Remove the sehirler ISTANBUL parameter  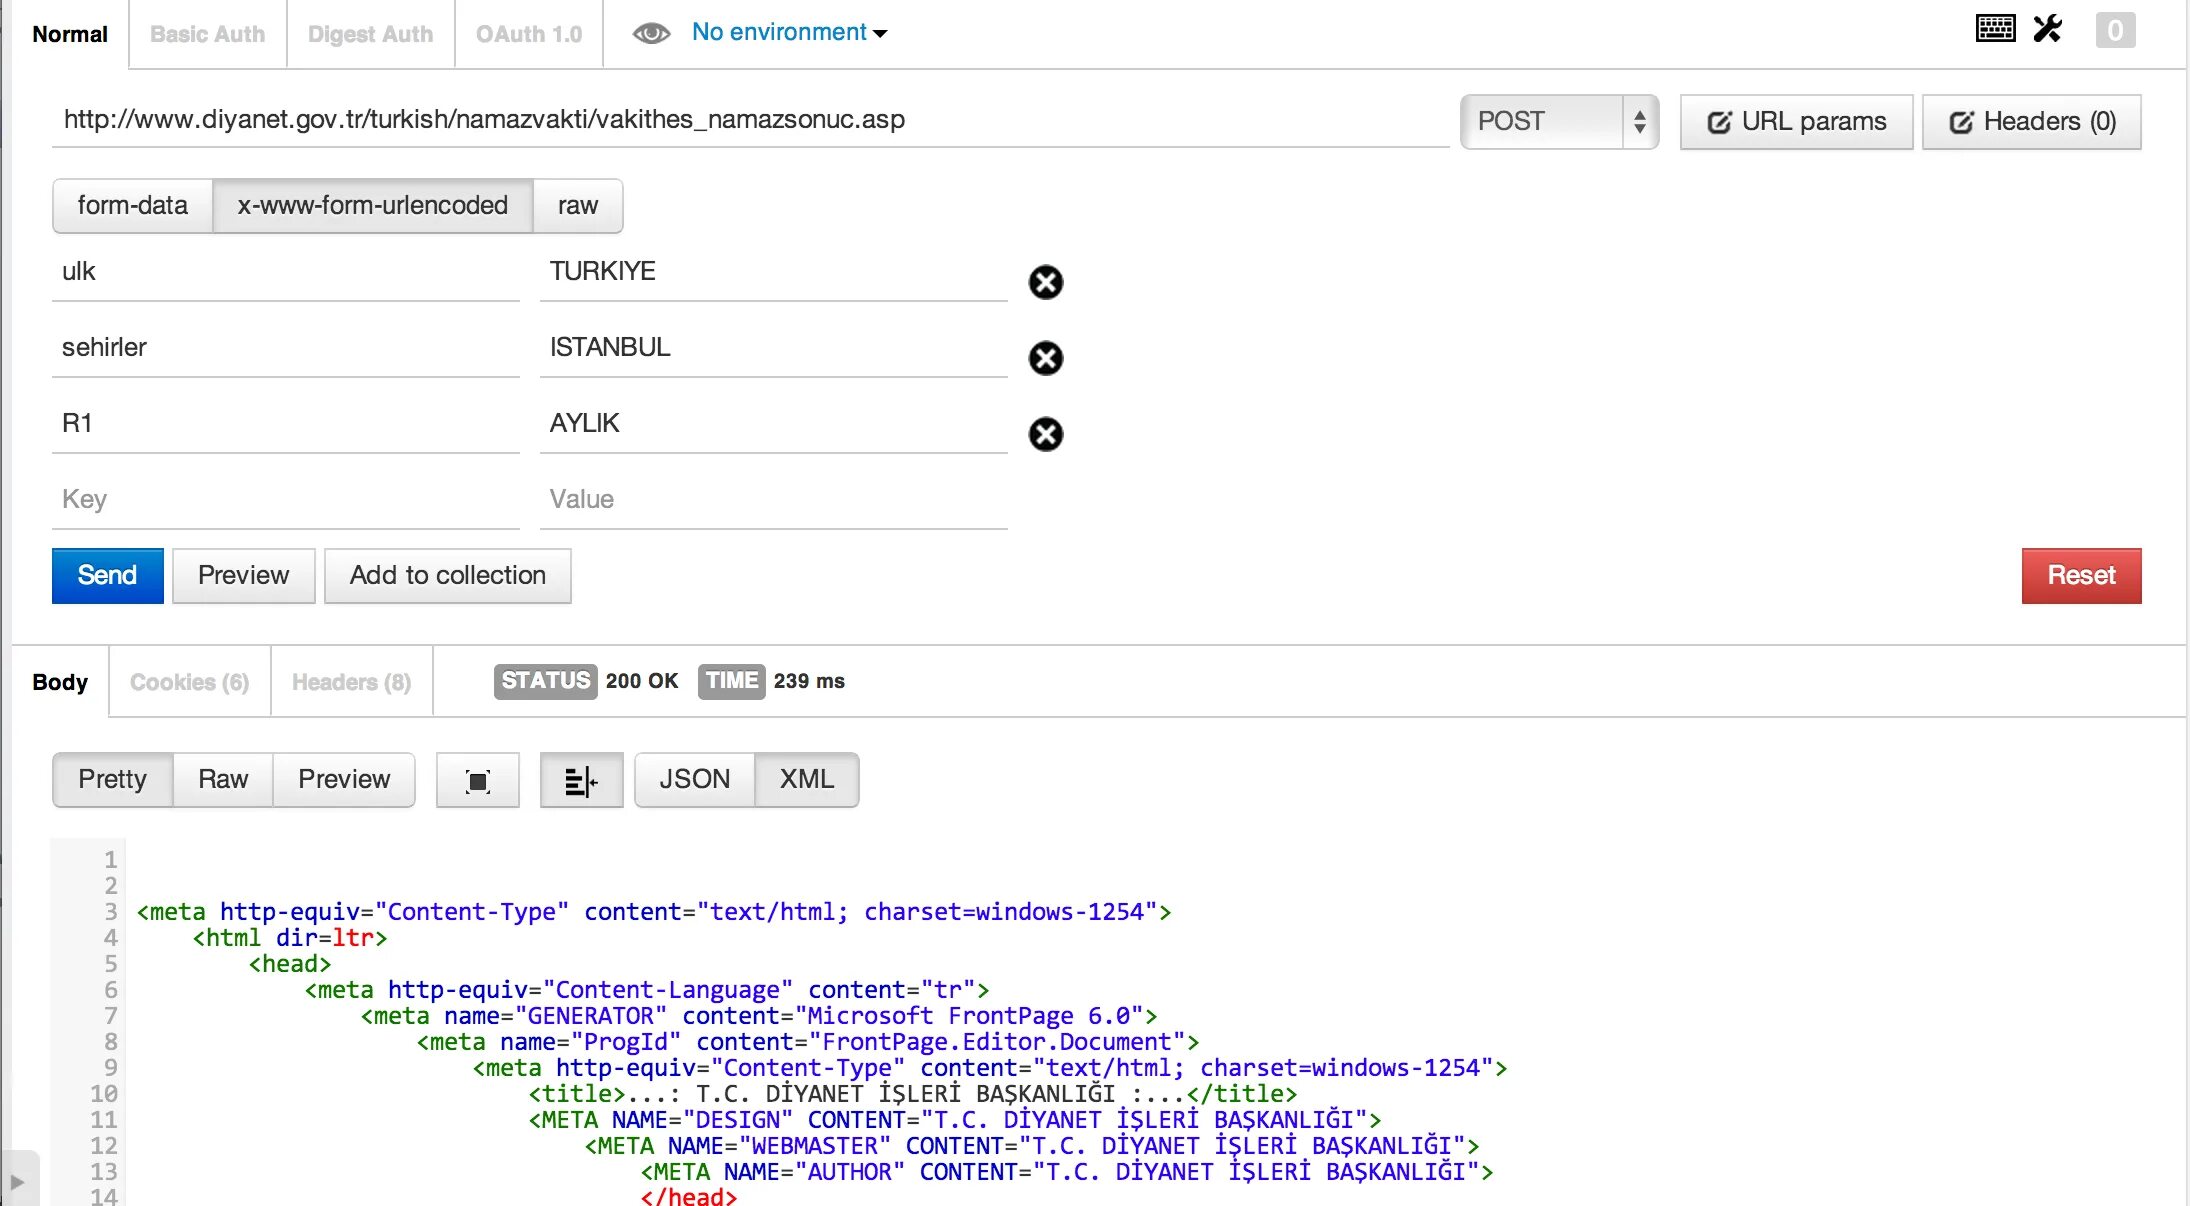pos(1044,358)
